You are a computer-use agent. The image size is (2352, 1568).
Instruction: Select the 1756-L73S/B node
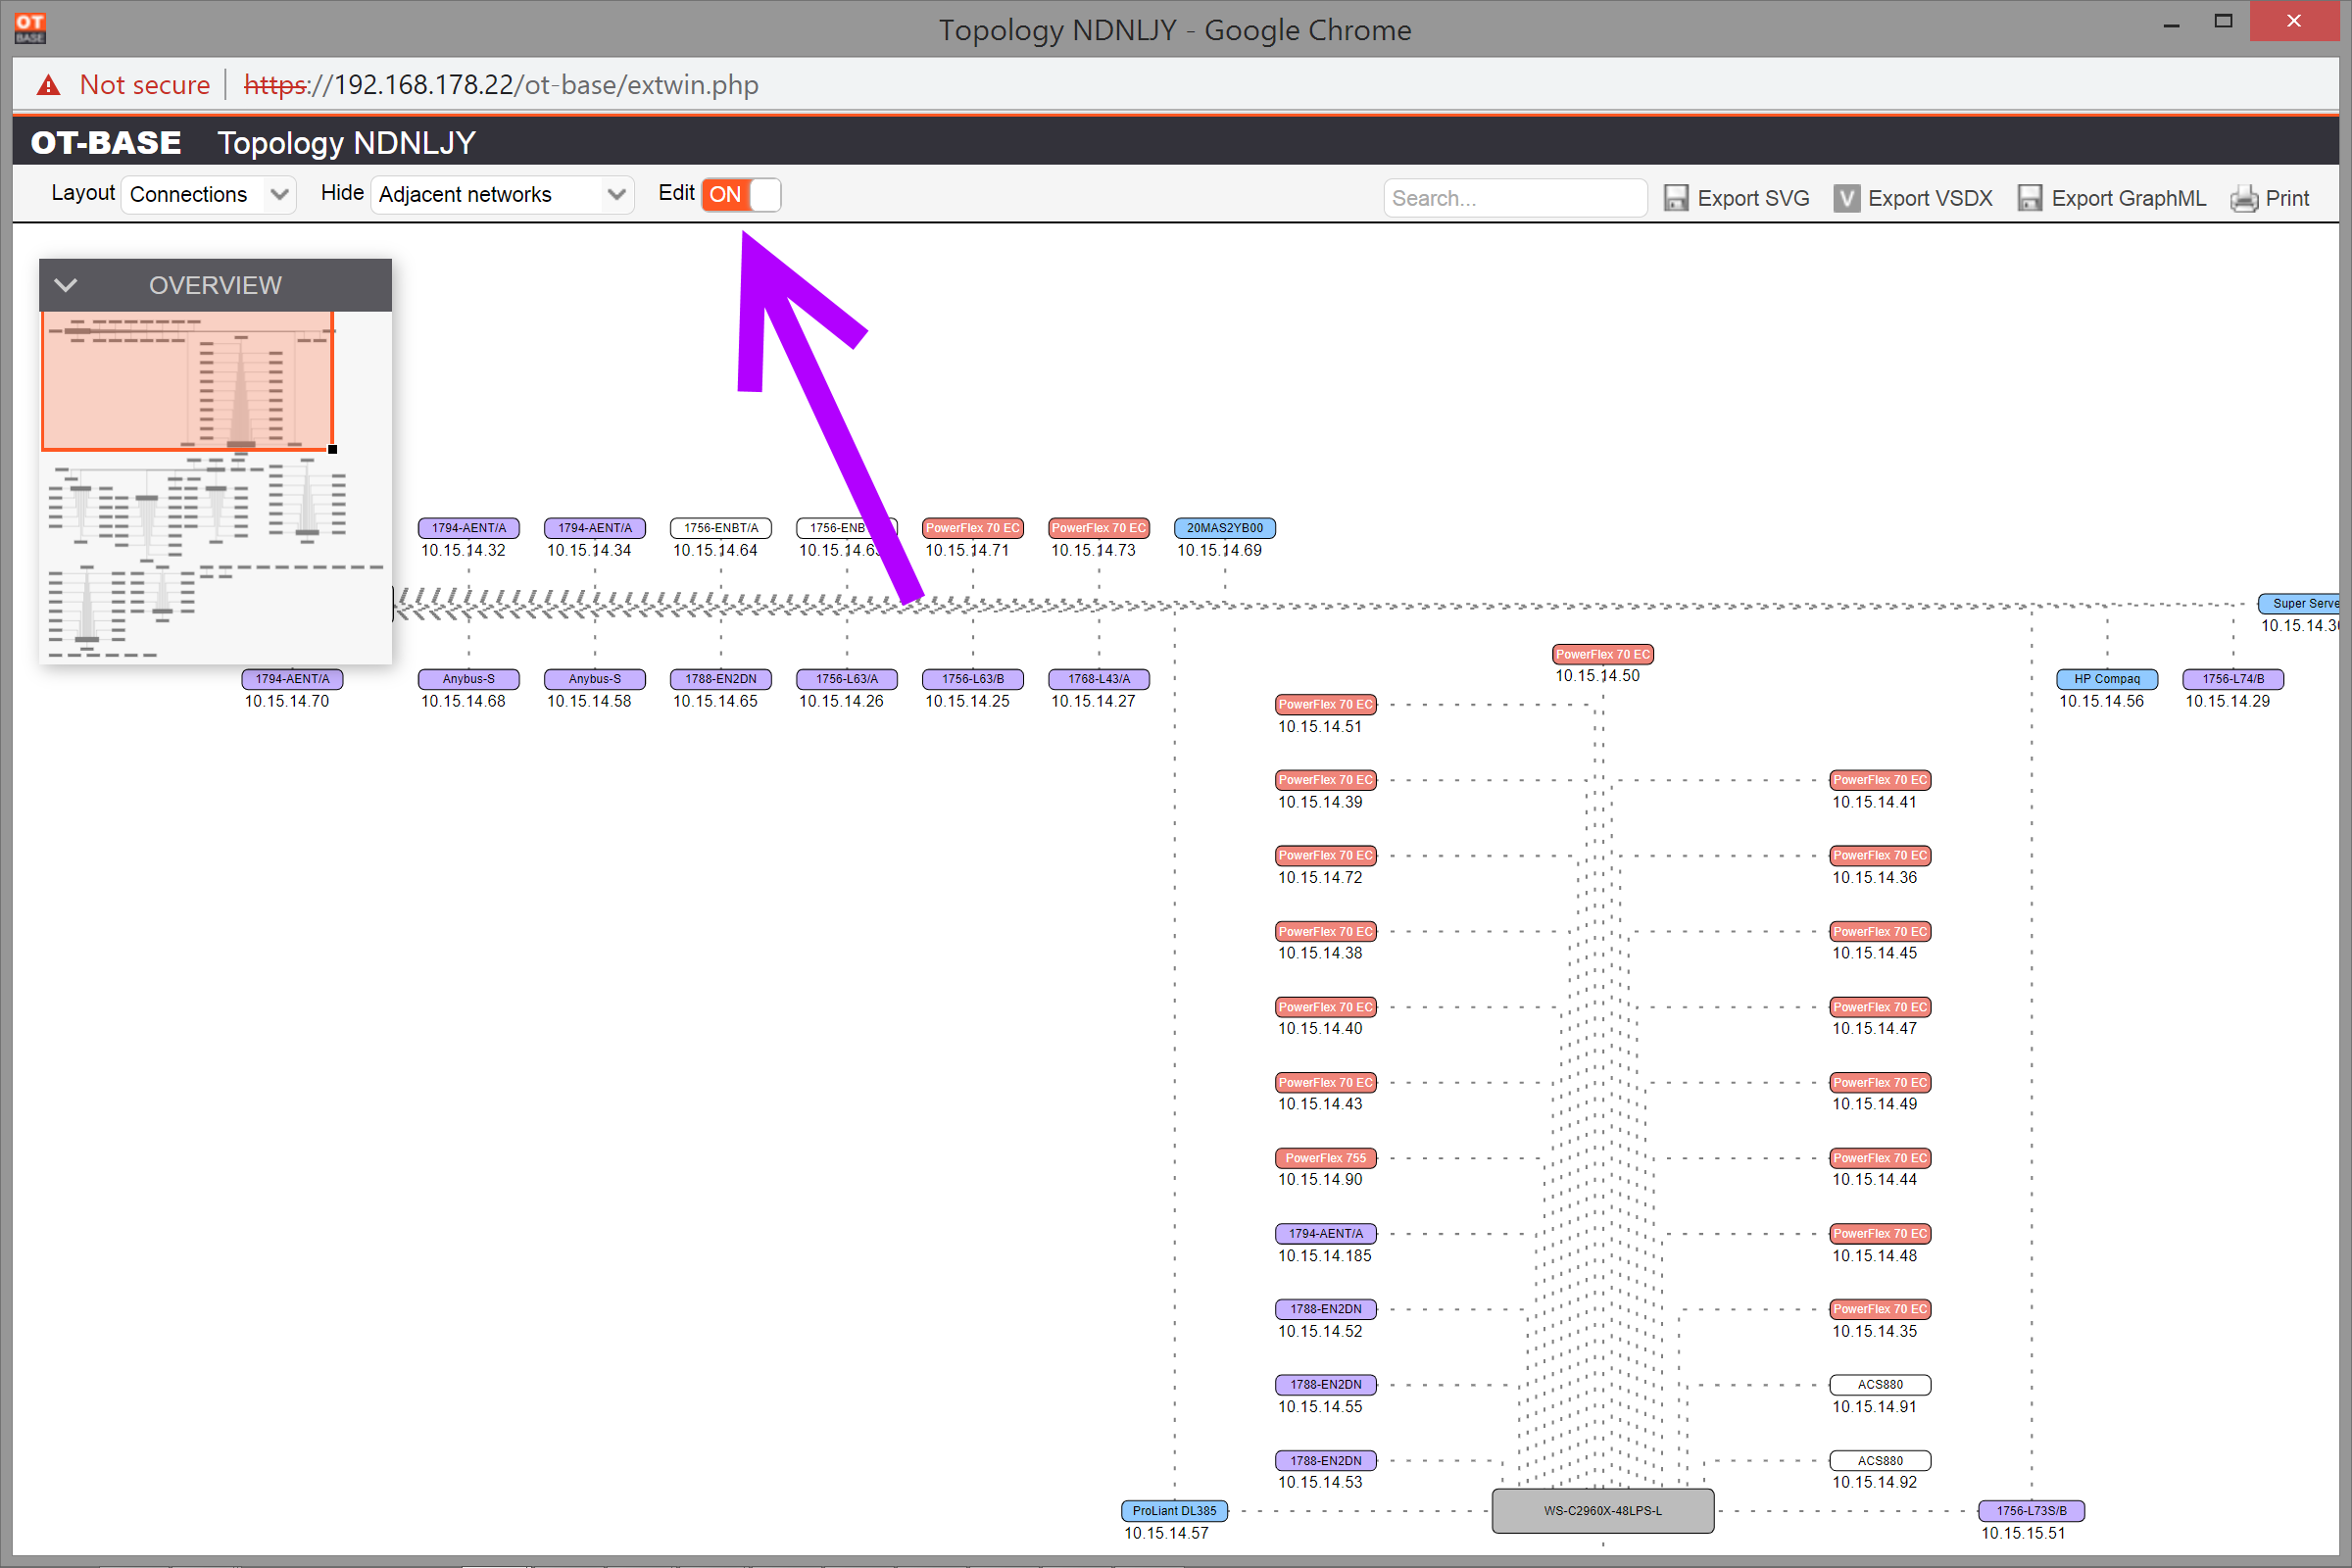(2031, 1510)
